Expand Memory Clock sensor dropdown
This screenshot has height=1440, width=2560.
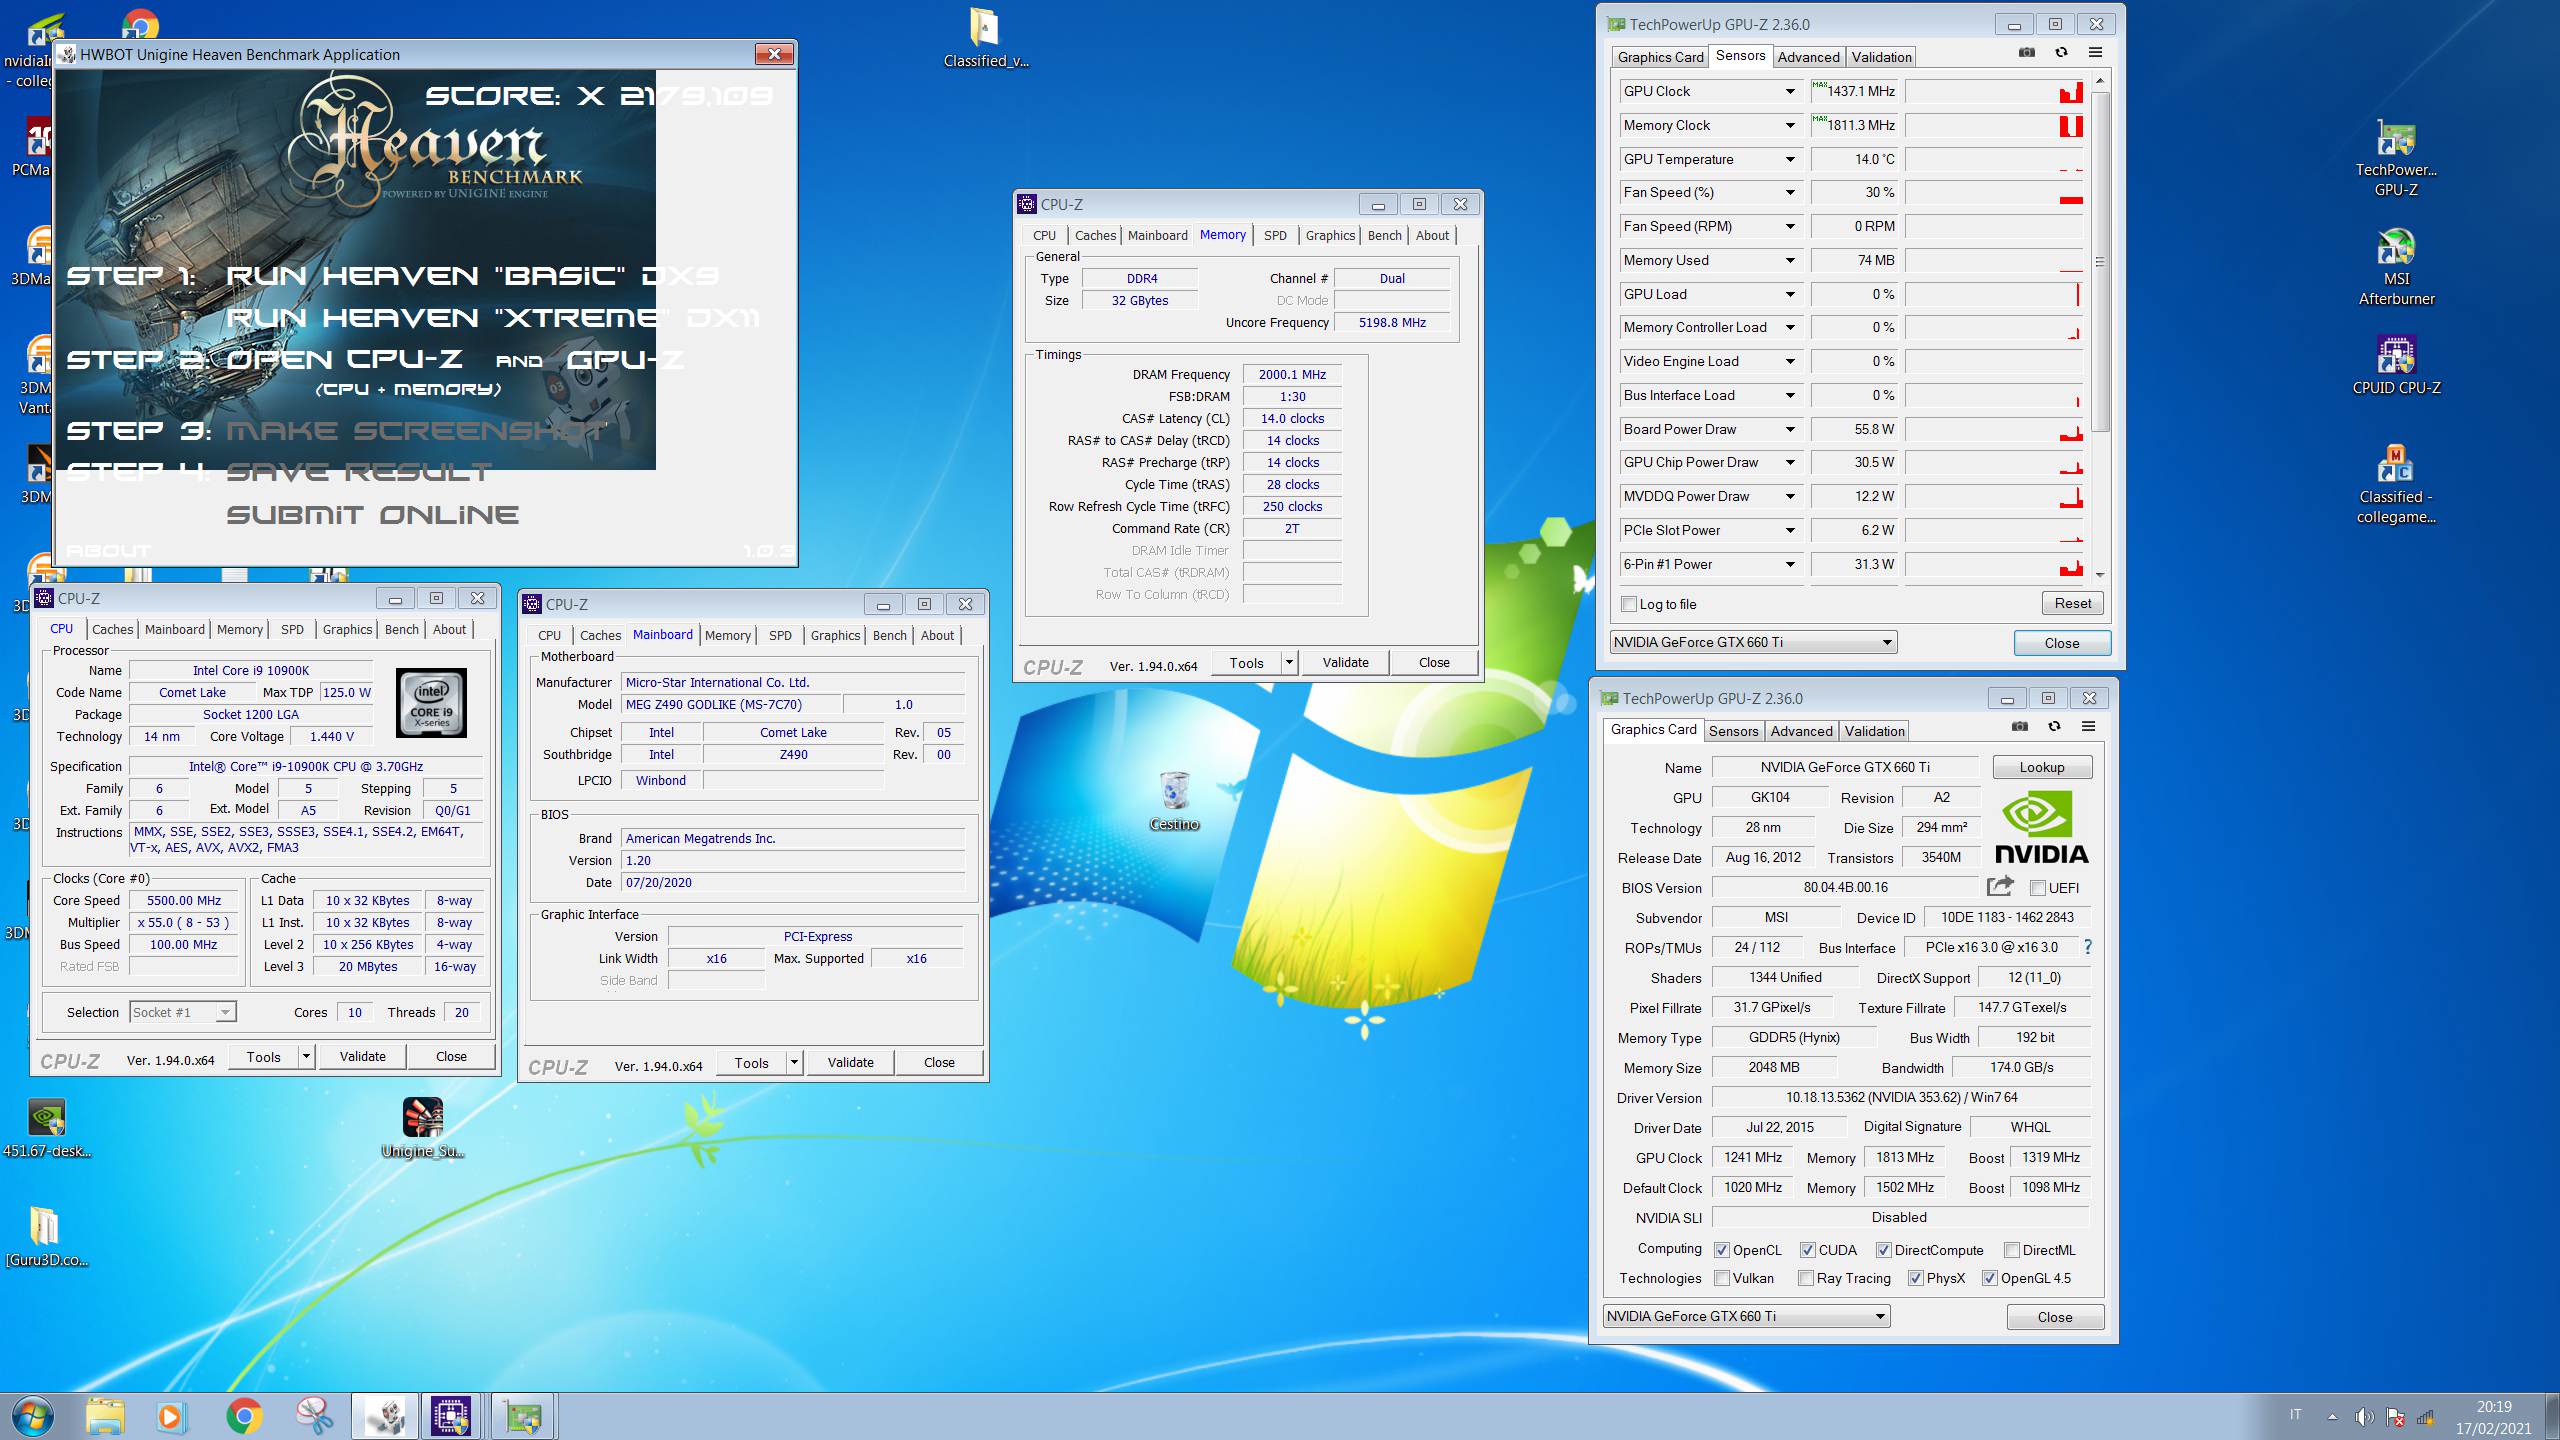tap(1790, 125)
